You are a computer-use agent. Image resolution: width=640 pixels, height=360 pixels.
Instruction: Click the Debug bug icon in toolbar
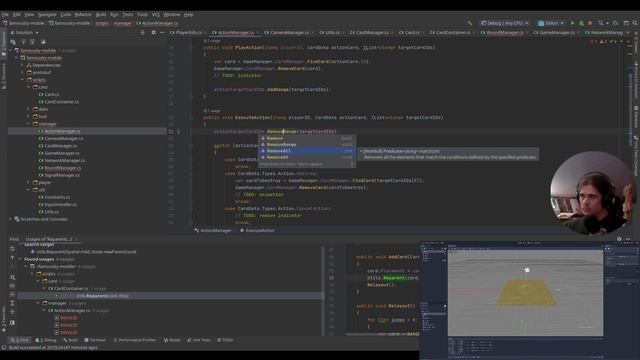[x=581, y=23]
